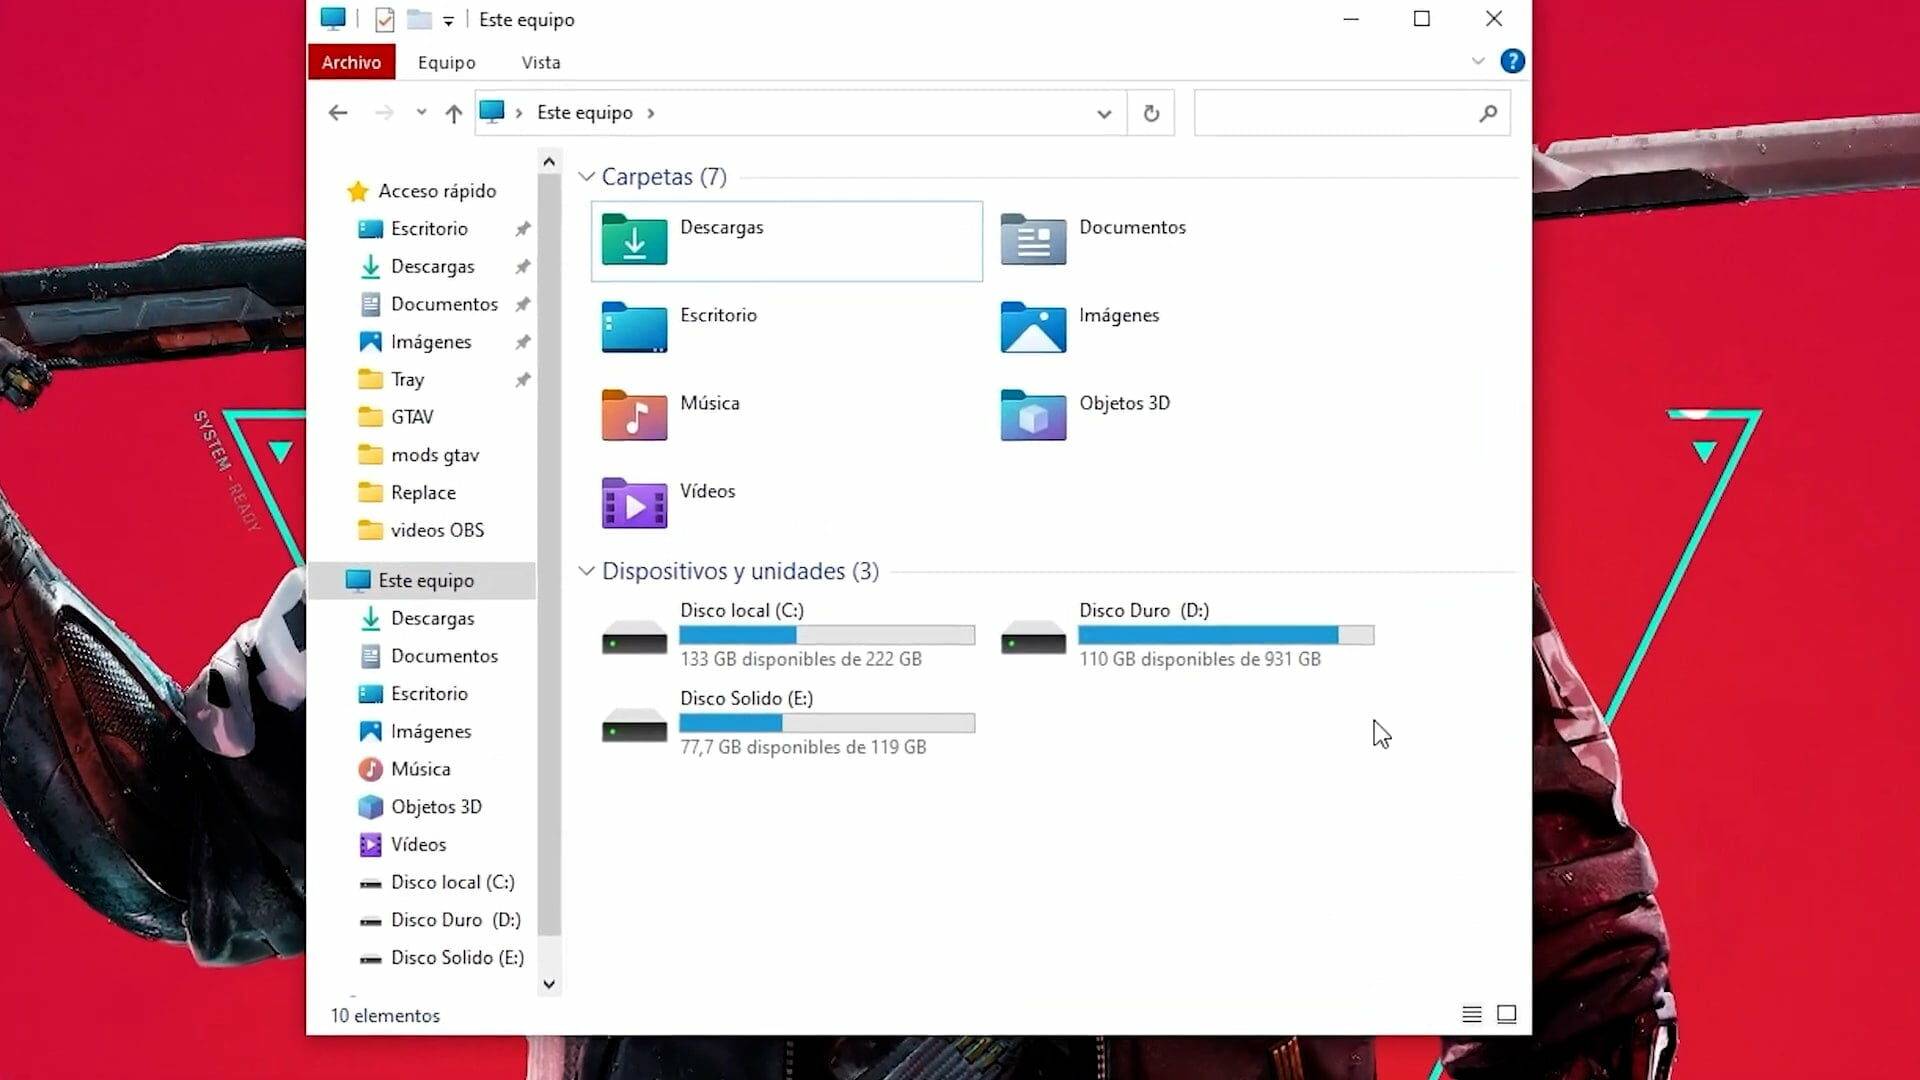Open the address bar history dropdown

1104,113
